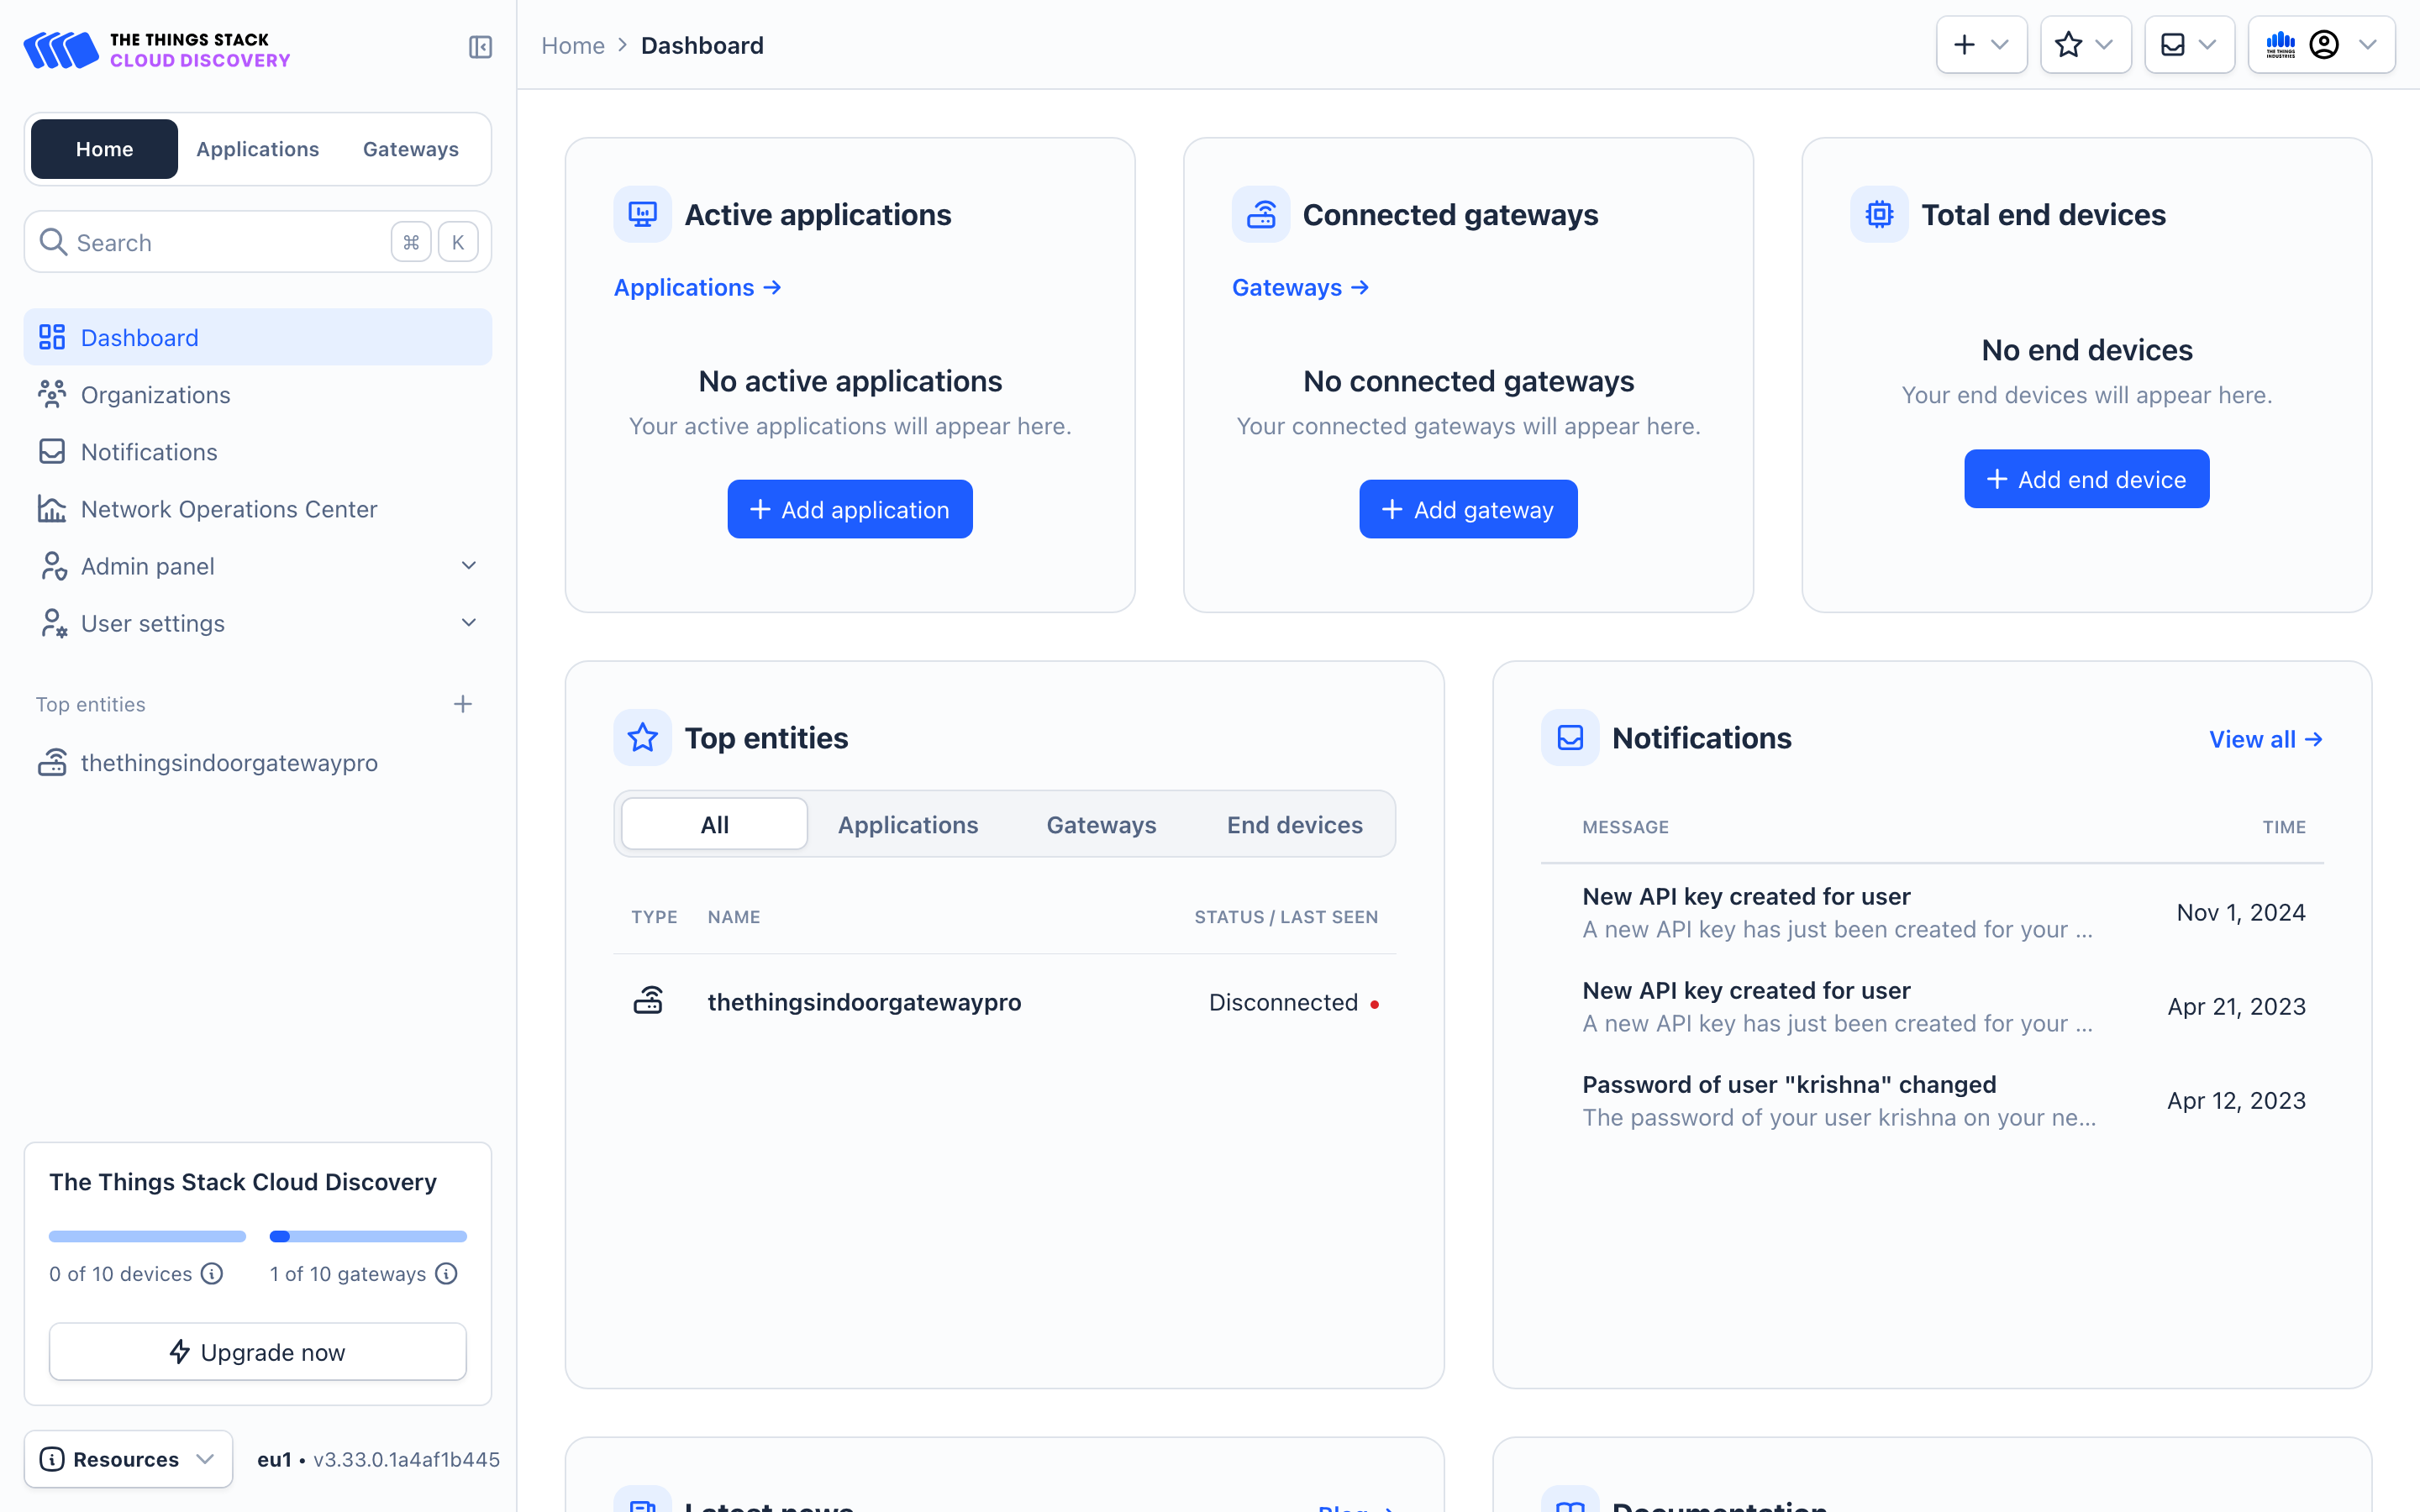Click the gateways quota info icon
The width and height of the screenshot is (2420, 1512).
click(x=447, y=1273)
